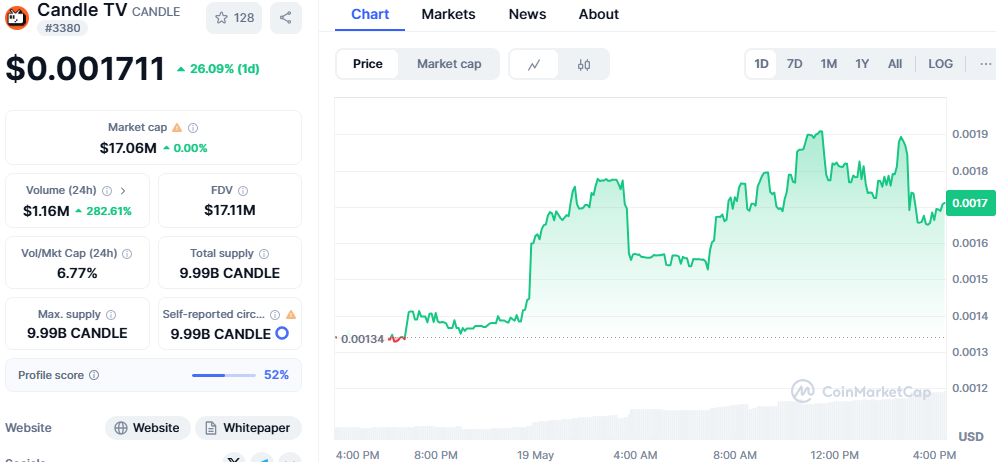996x462 pixels.
Task: Show the Profile score info icon
Action: tap(94, 376)
